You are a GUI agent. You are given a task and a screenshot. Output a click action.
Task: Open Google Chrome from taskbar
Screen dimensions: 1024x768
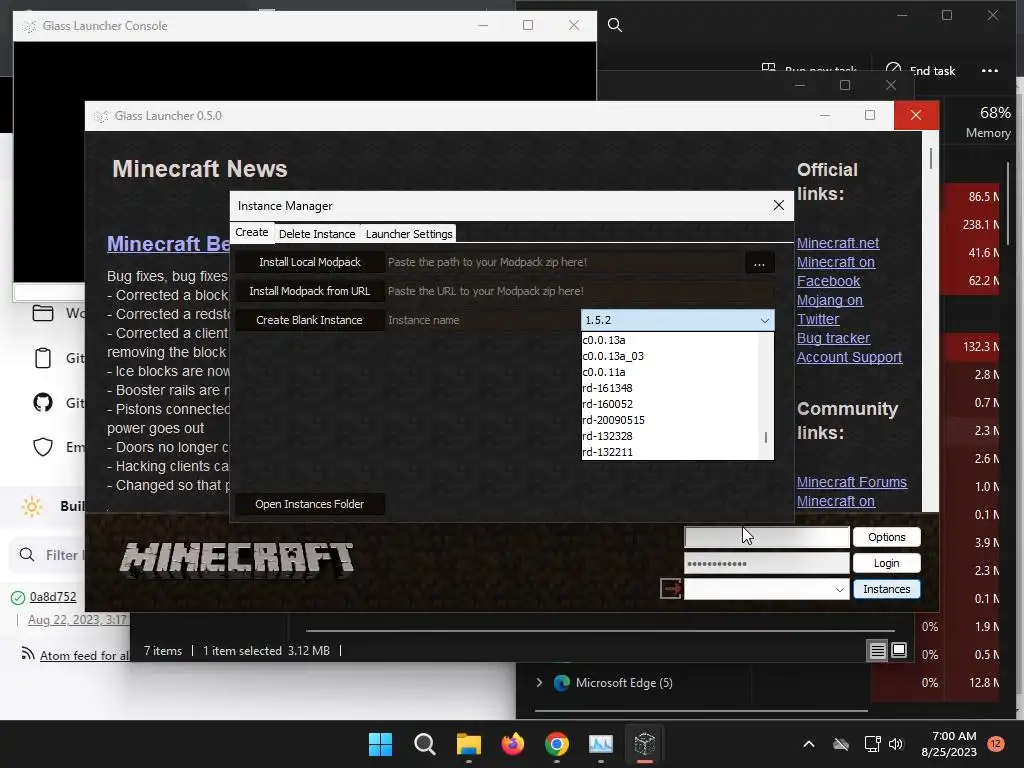click(556, 744)
